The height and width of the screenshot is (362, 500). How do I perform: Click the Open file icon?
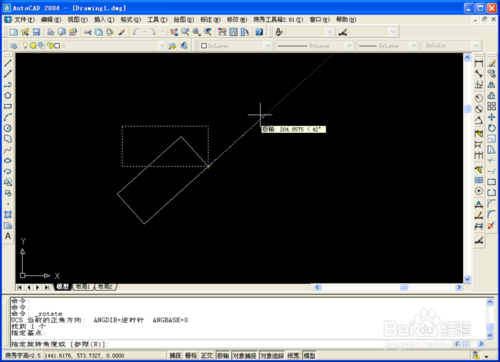[x=25, y=32]
